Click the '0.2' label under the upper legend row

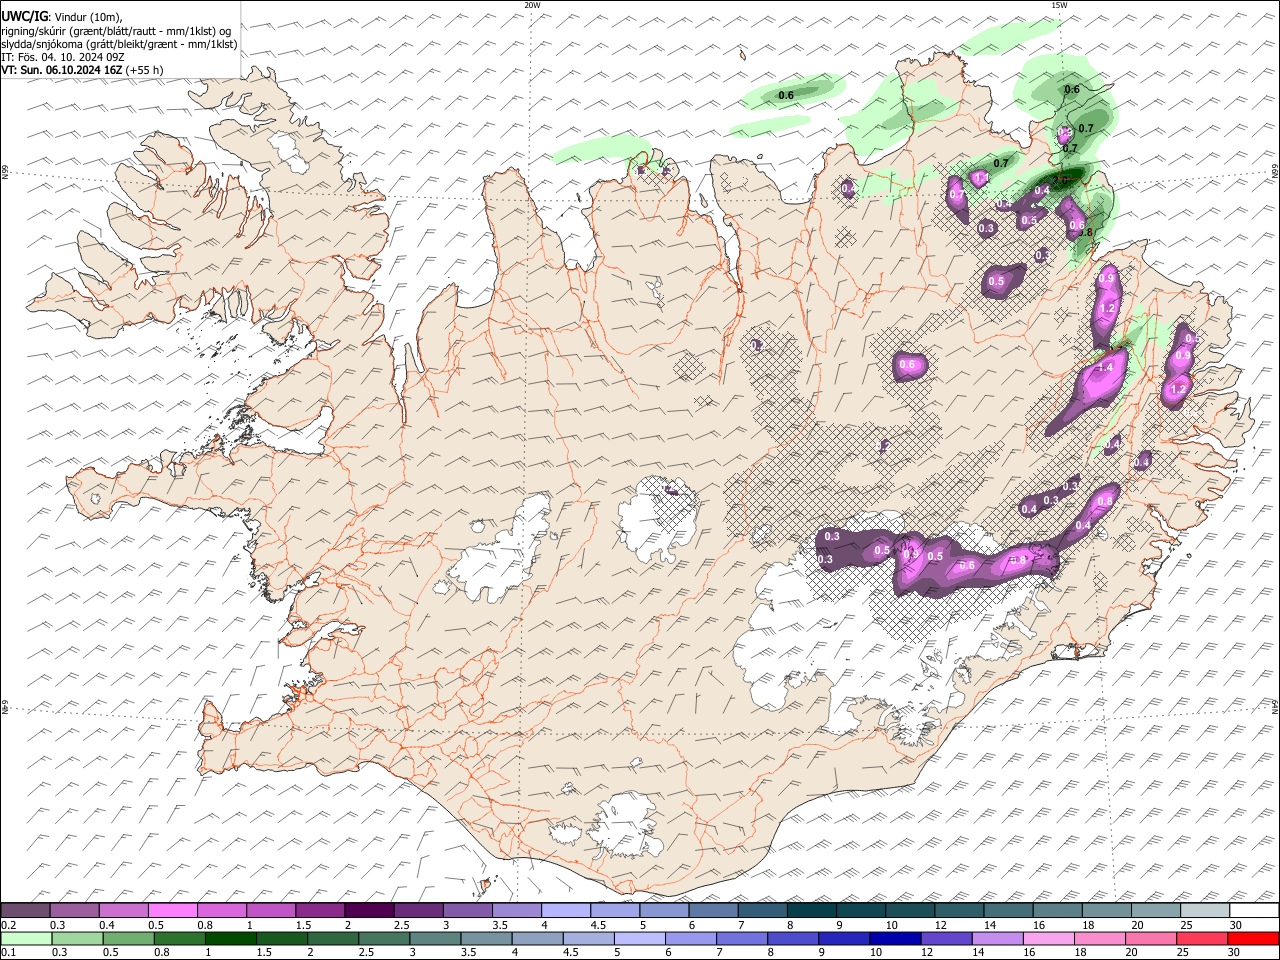coord(9,924)
